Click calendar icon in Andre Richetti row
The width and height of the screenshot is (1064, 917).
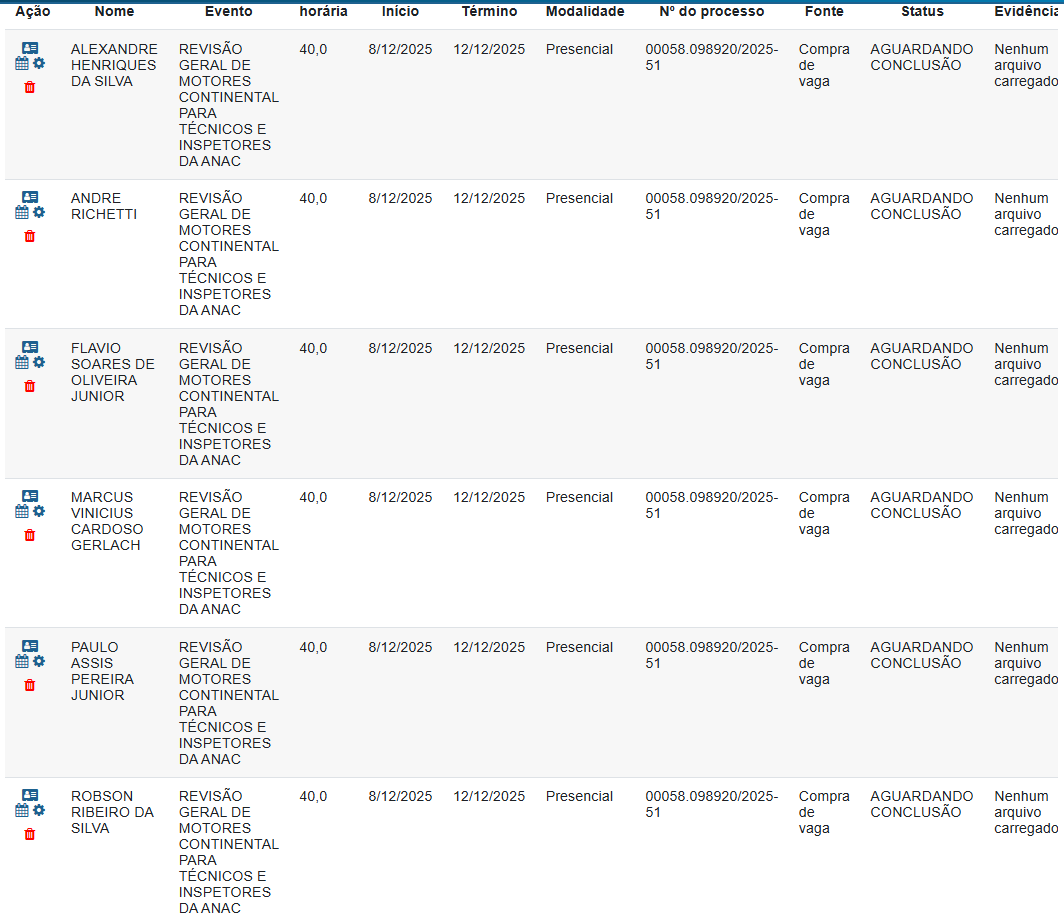[x=22, y=212]
